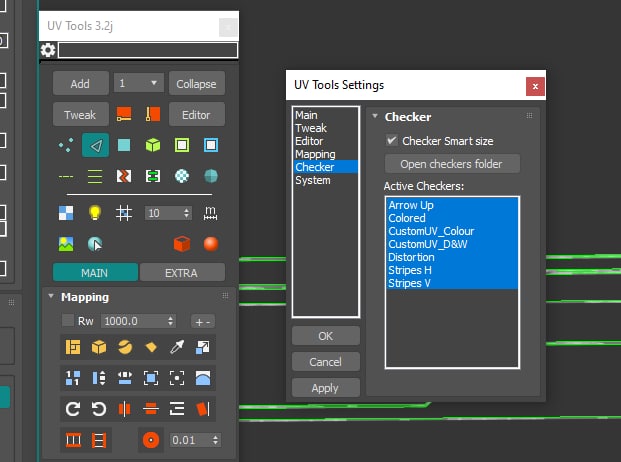Select the green cube element icon
Image resolution: width=621 pixels, height=462 pixels.
coord(153,145)
